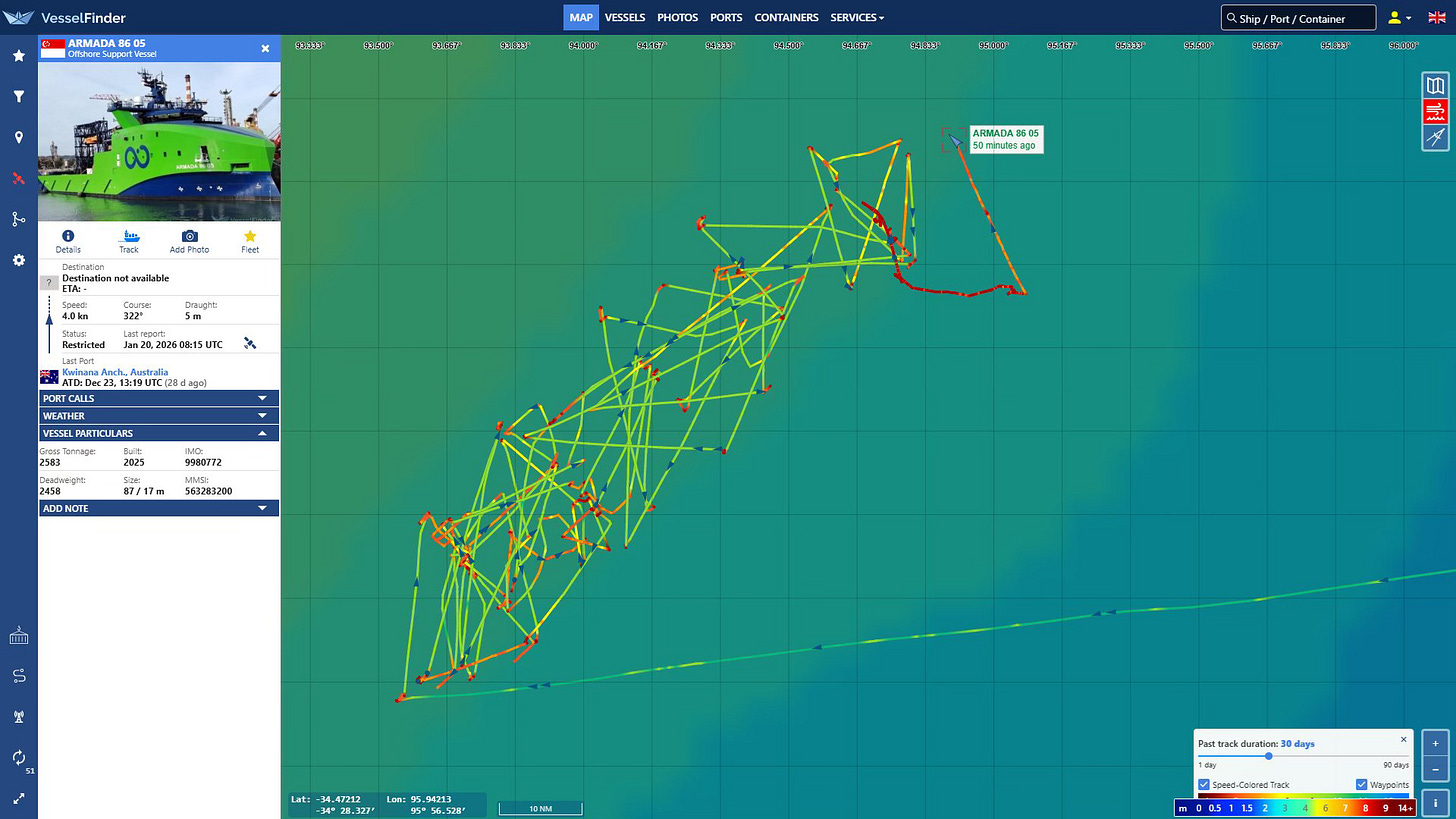Click the fullscreen expand arrows icon
The image size is (1456, 819).
[18, 799]
